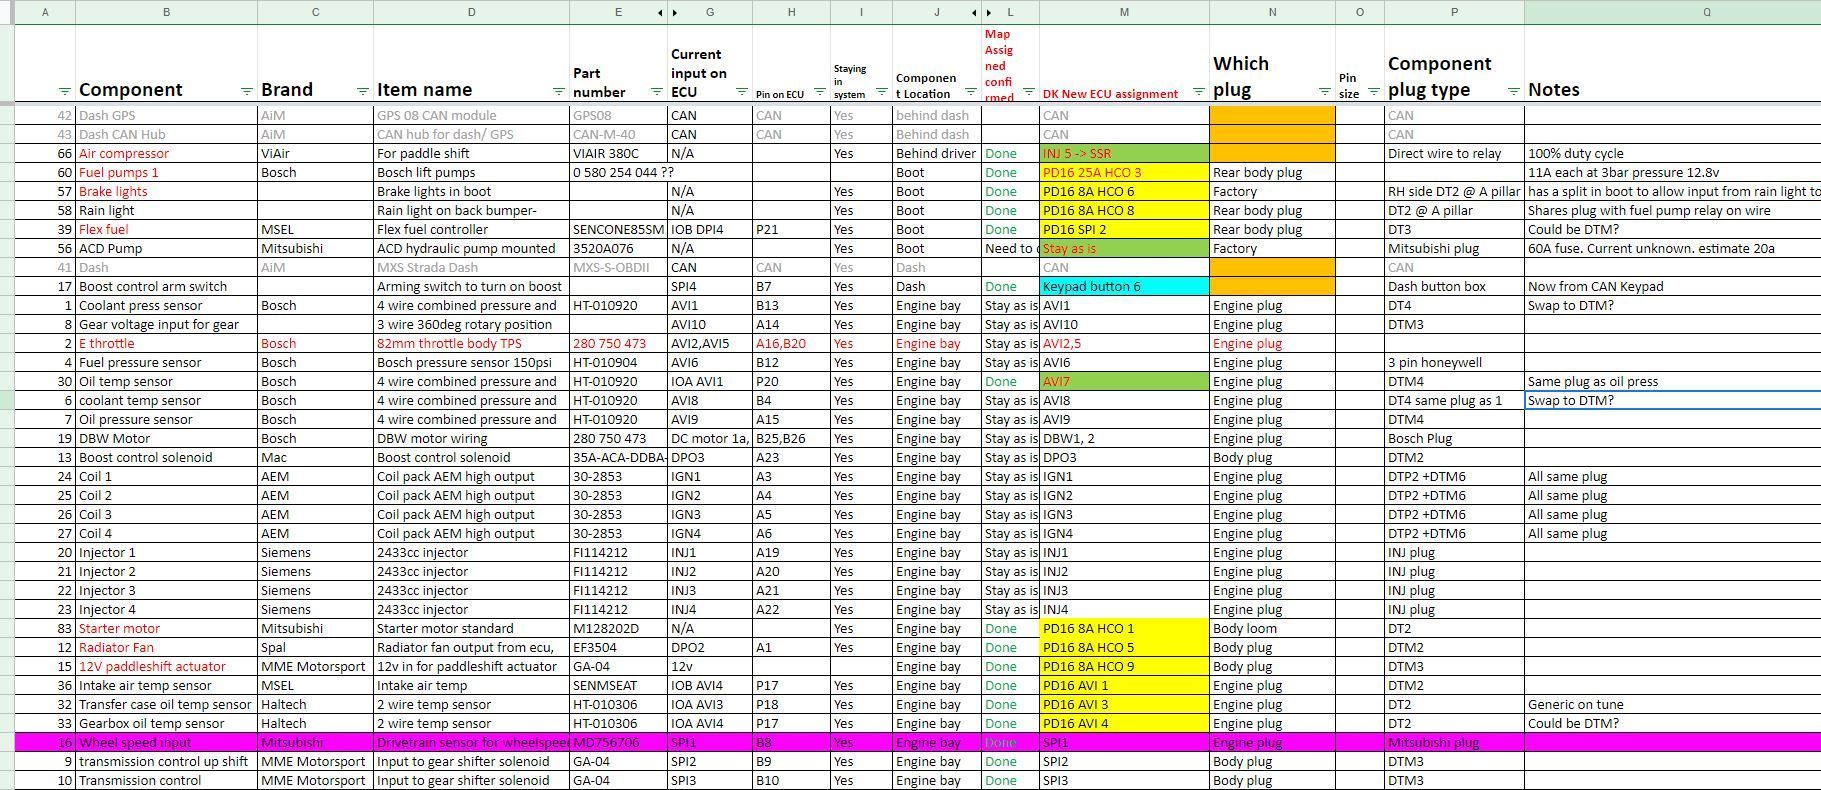
Task: Click the Pin on ECU filter icon
Action: [x=819, y=91]
